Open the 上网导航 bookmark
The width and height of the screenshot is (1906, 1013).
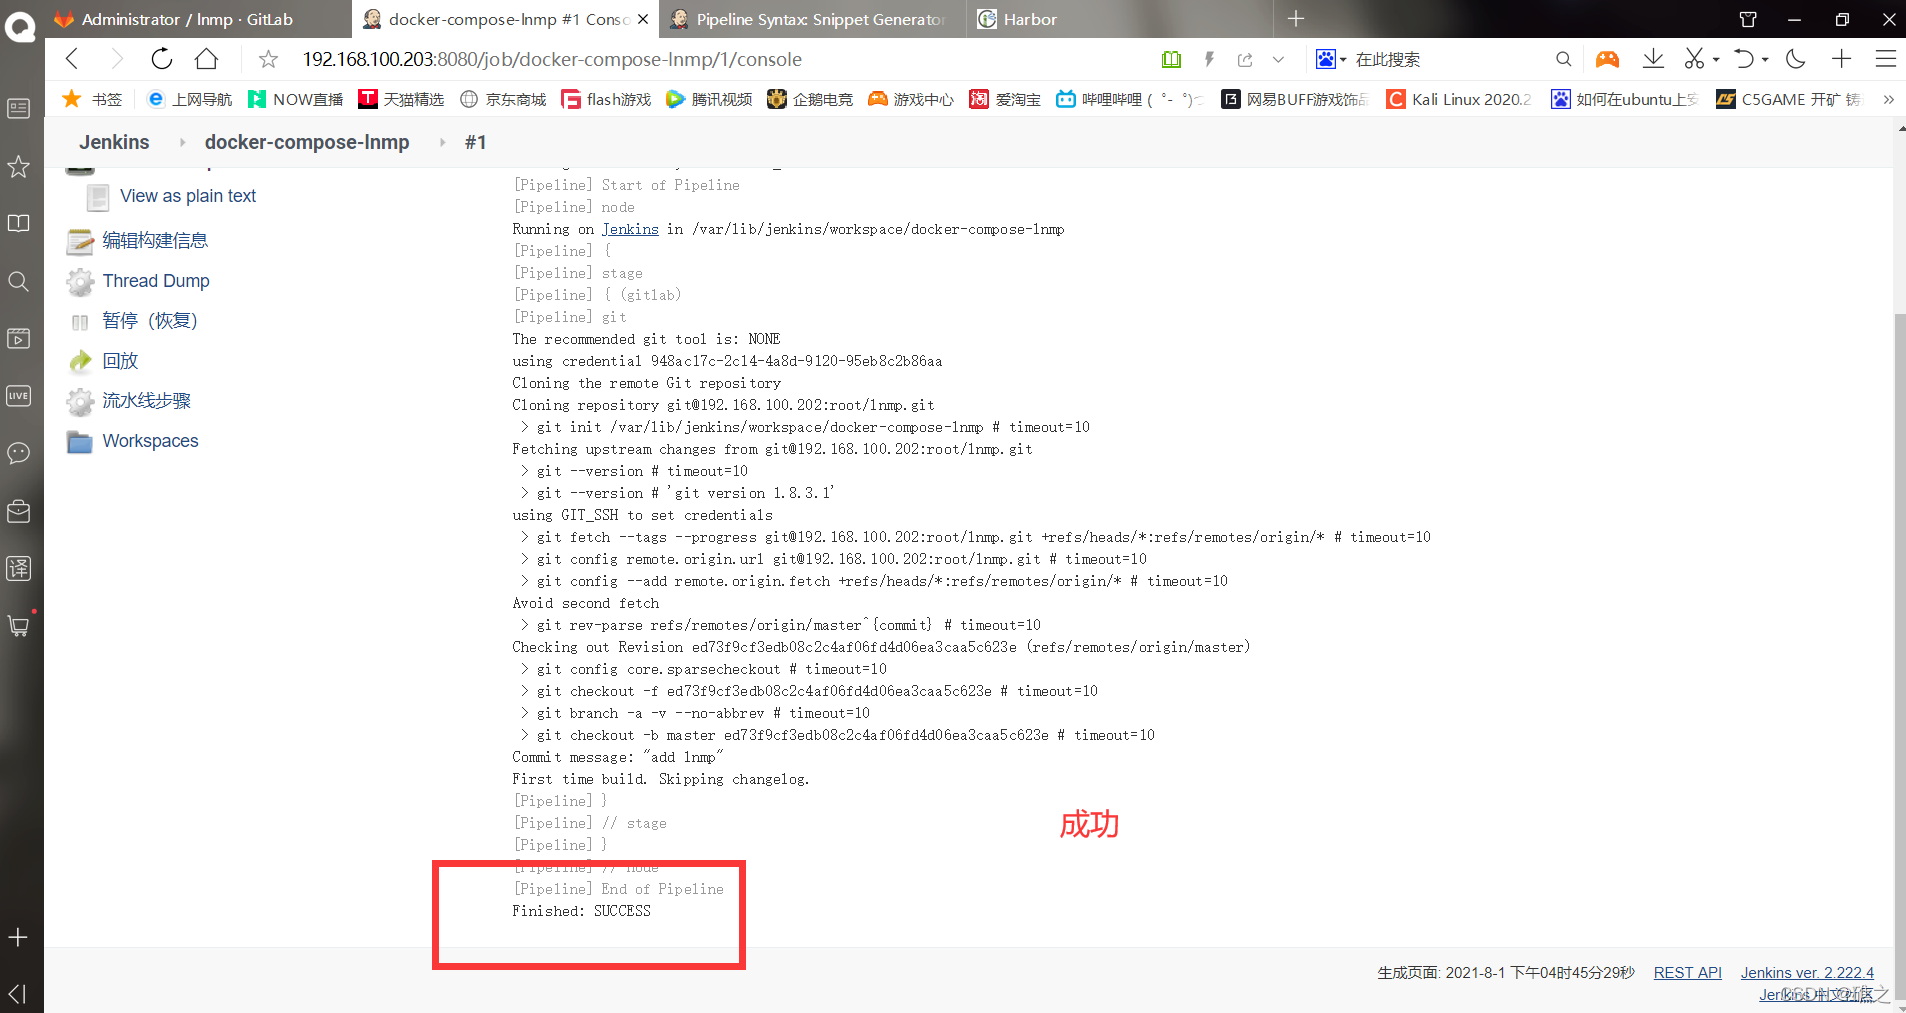pyautogui.click(x=189, y=99)
